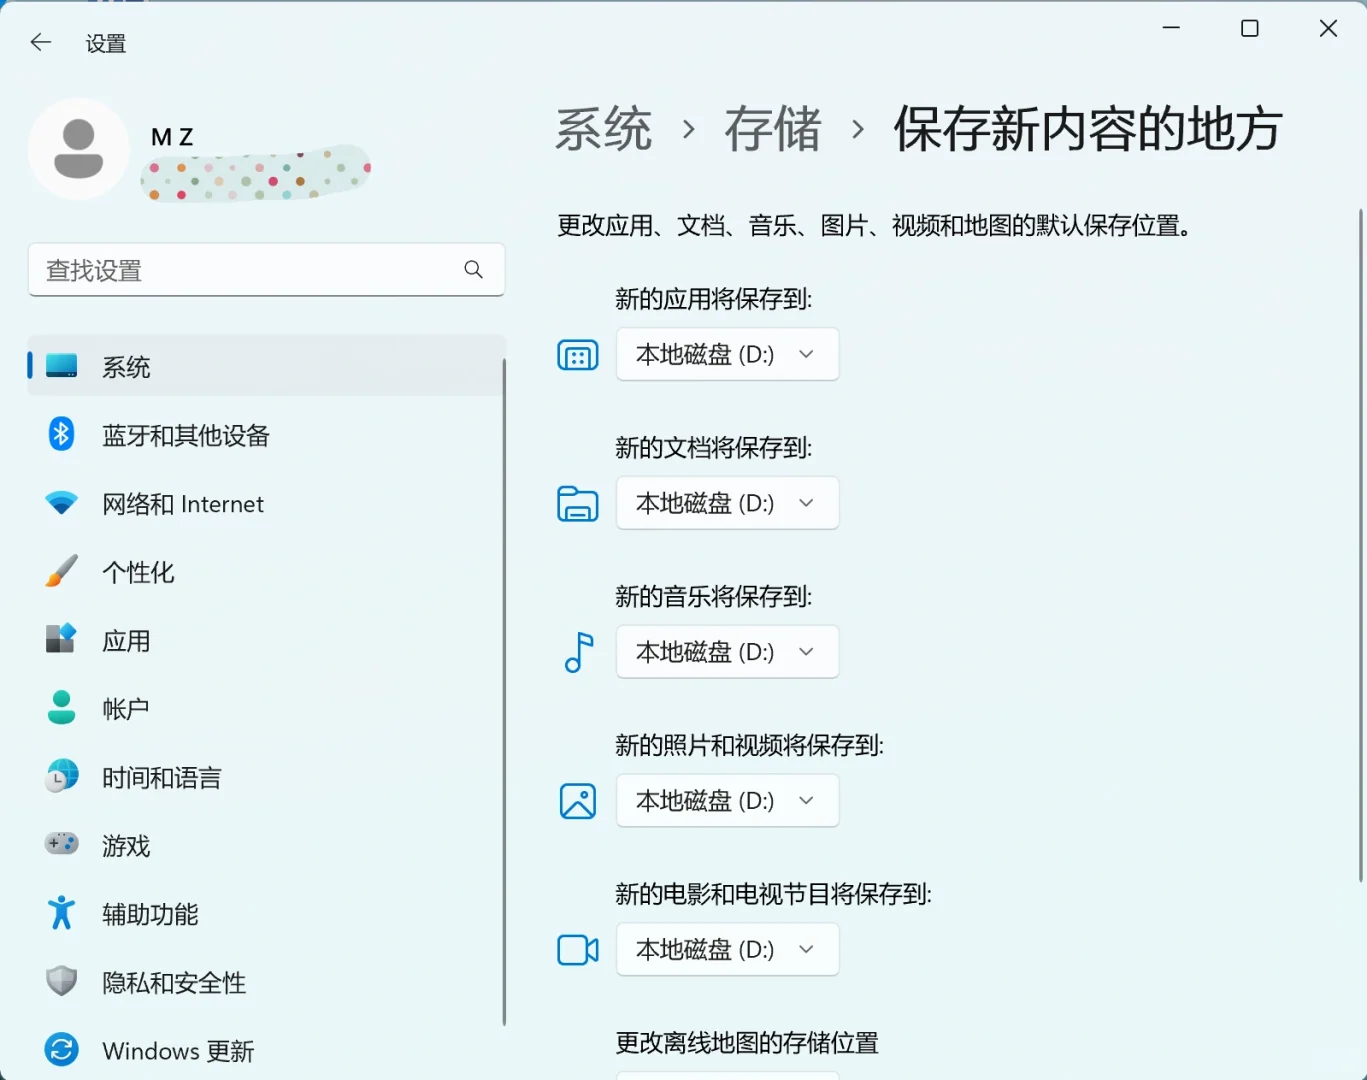Click the Bluetooth icon for 蓝牙和其他设备
Viewport: 1367px width, 1080px height.
click(x=61, y=434)
